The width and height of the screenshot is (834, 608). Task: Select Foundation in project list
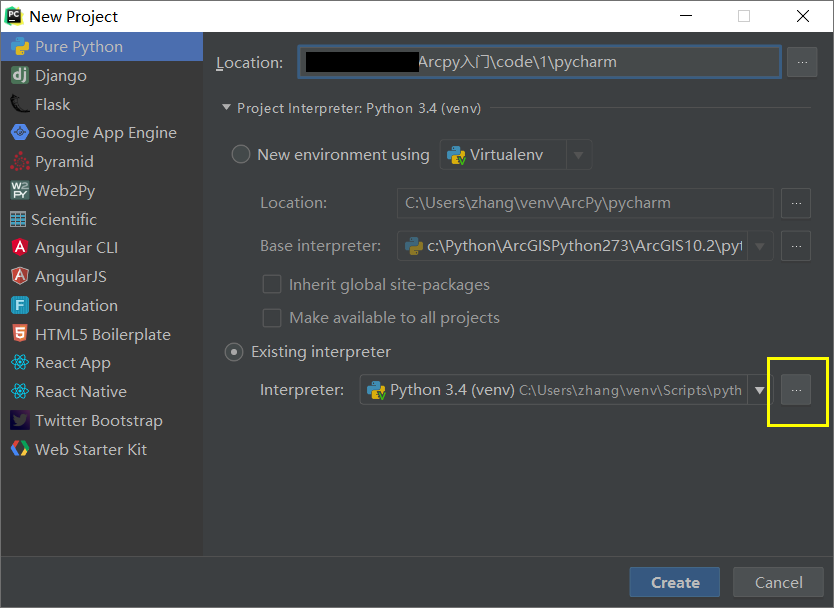pyautogui.click(x=102, y=305)
